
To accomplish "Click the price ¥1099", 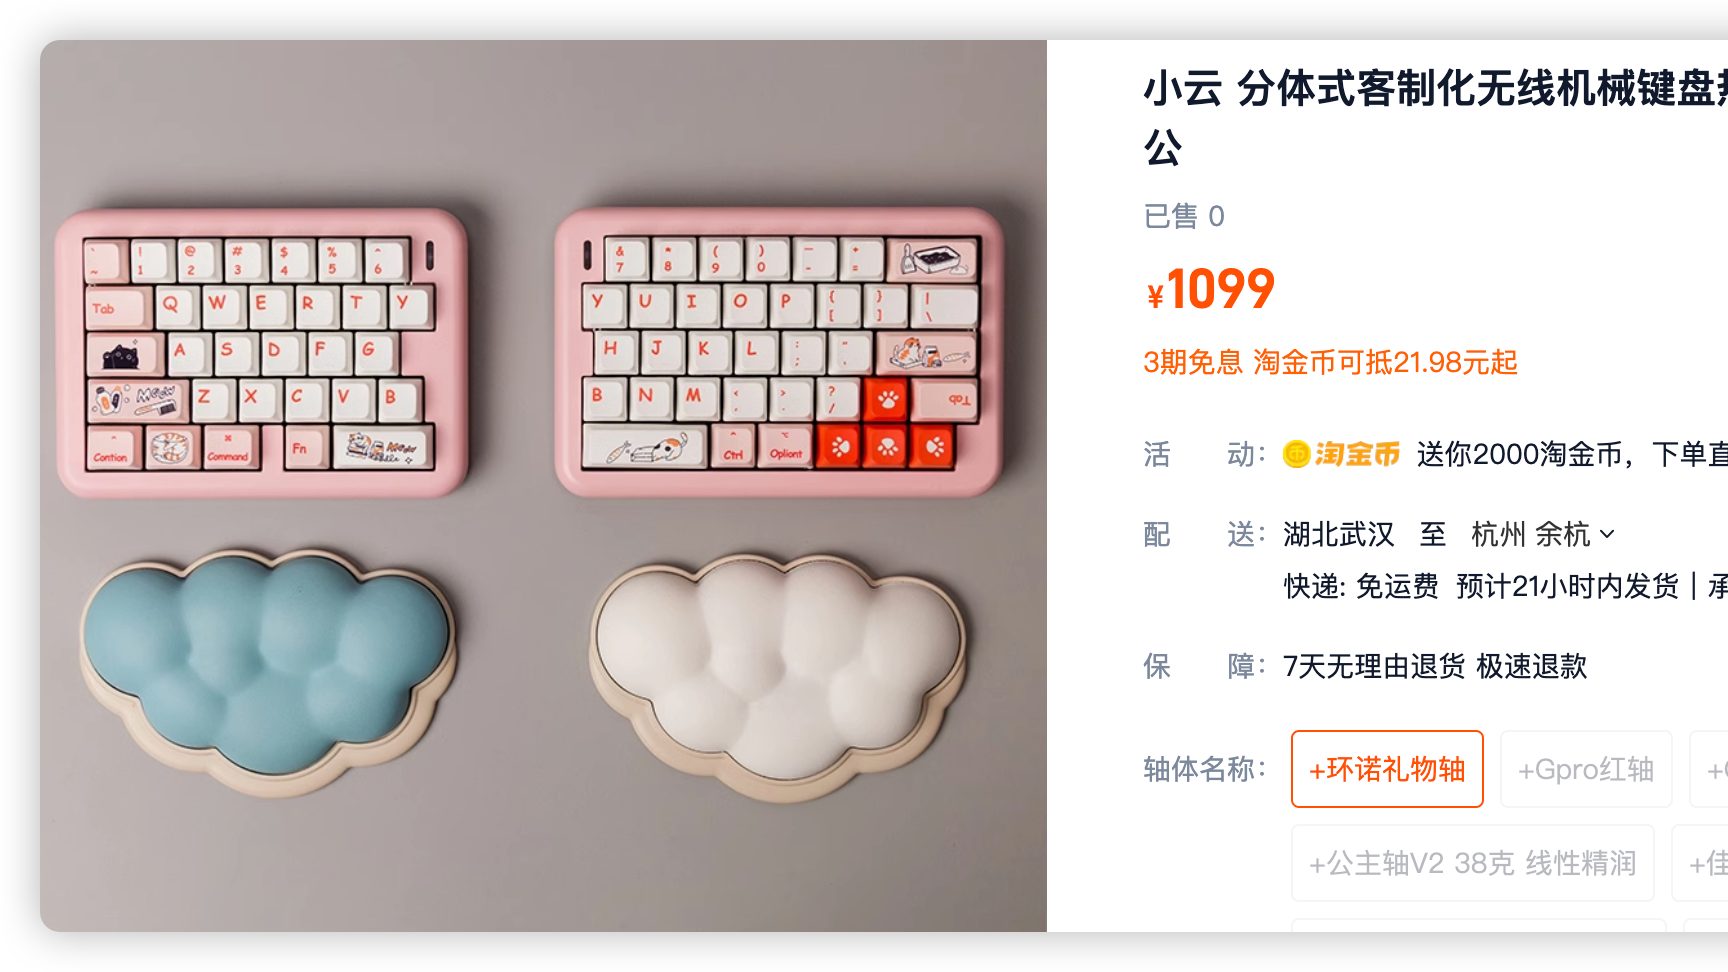I will point(1210,290).
